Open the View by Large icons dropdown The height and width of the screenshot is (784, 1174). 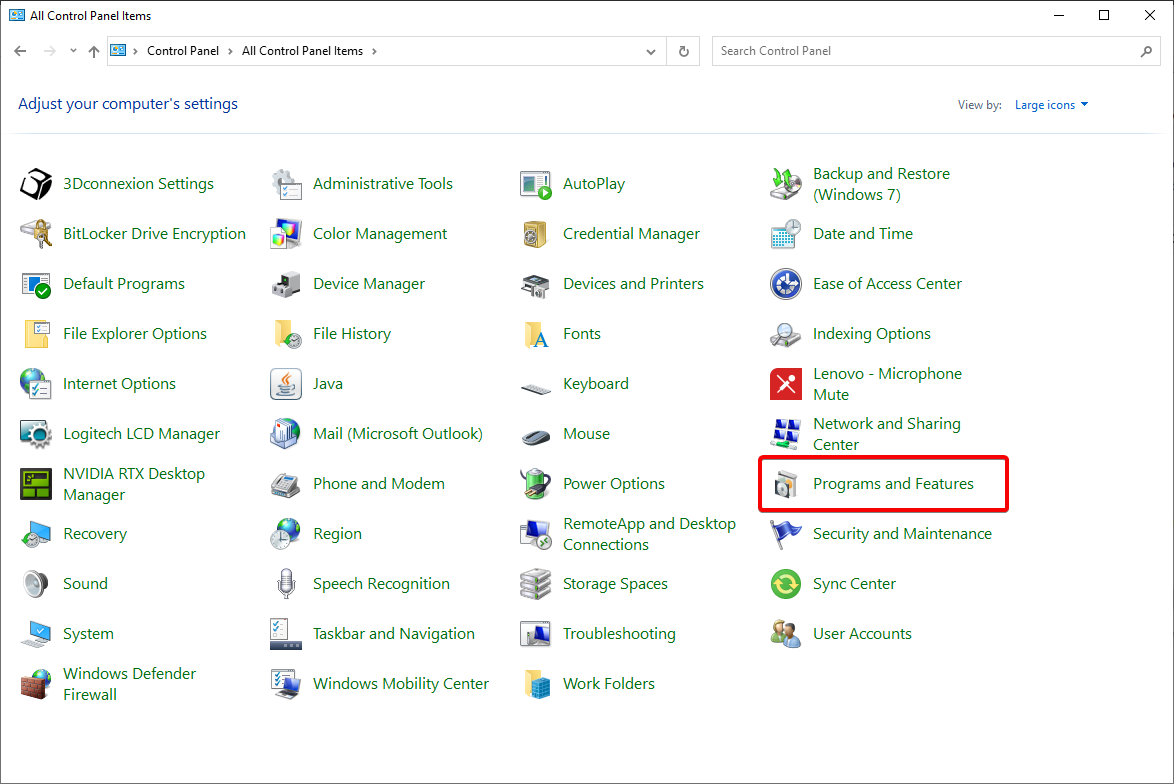1051,105
